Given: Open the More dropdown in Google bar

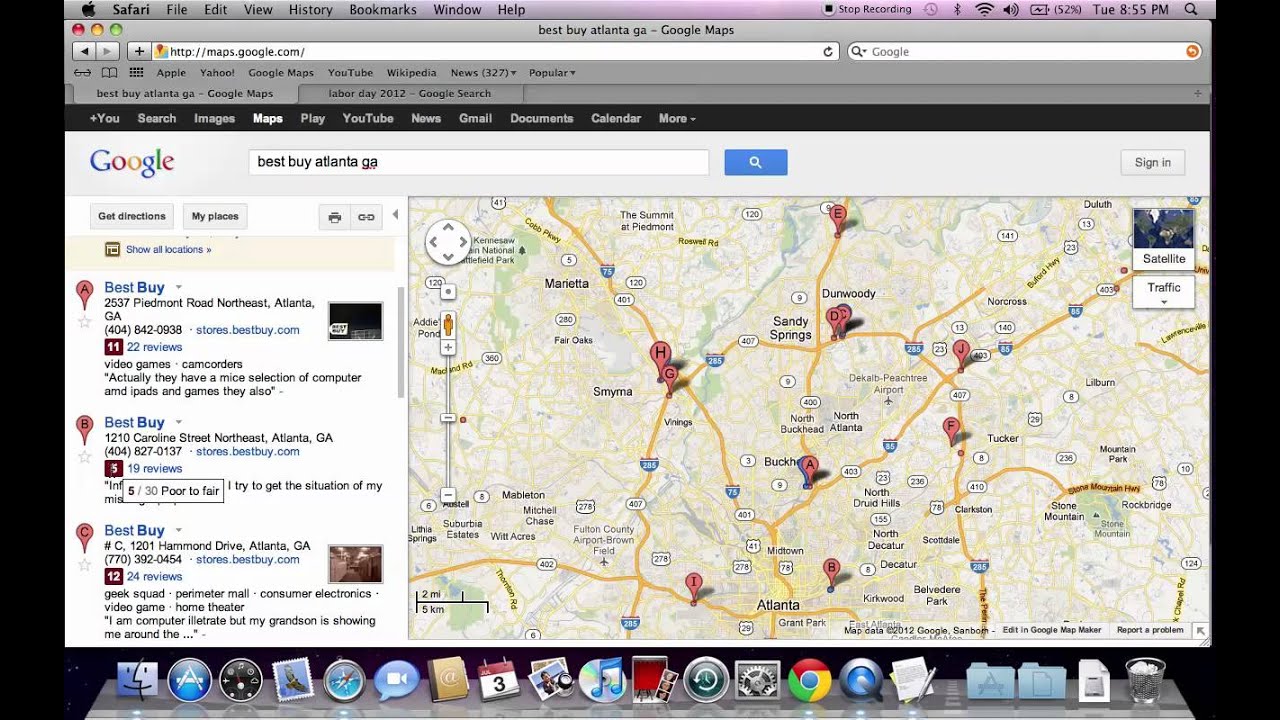Looking at the screenshot, I should click(x=677, y=118).
